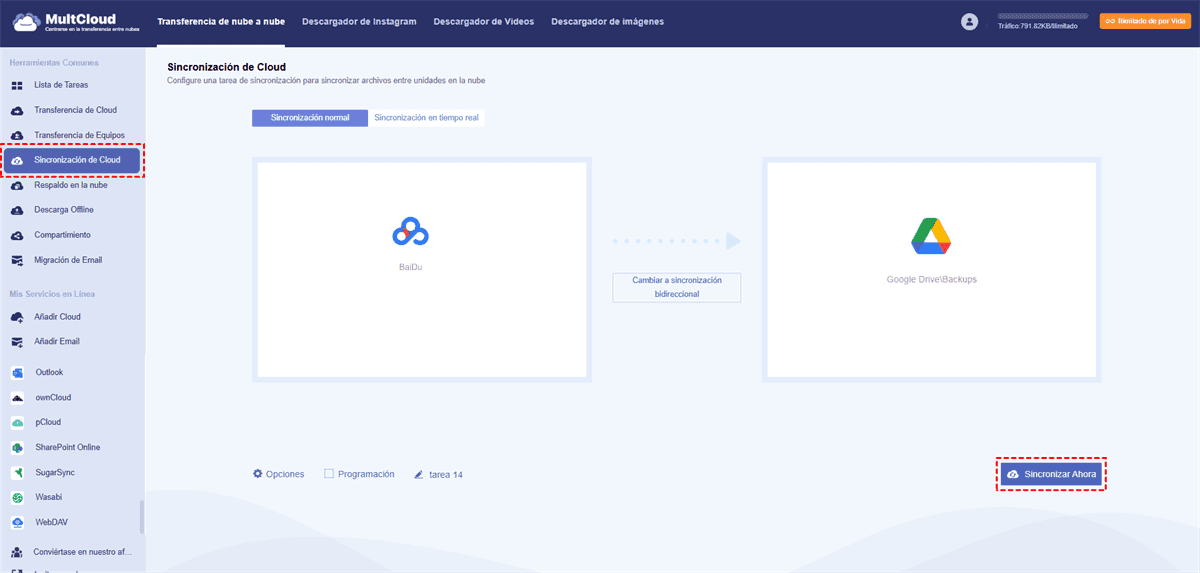The image size is (1200, 573).
Task: Open Descargador de imágenes tab
Action: (x=607, y=22)
